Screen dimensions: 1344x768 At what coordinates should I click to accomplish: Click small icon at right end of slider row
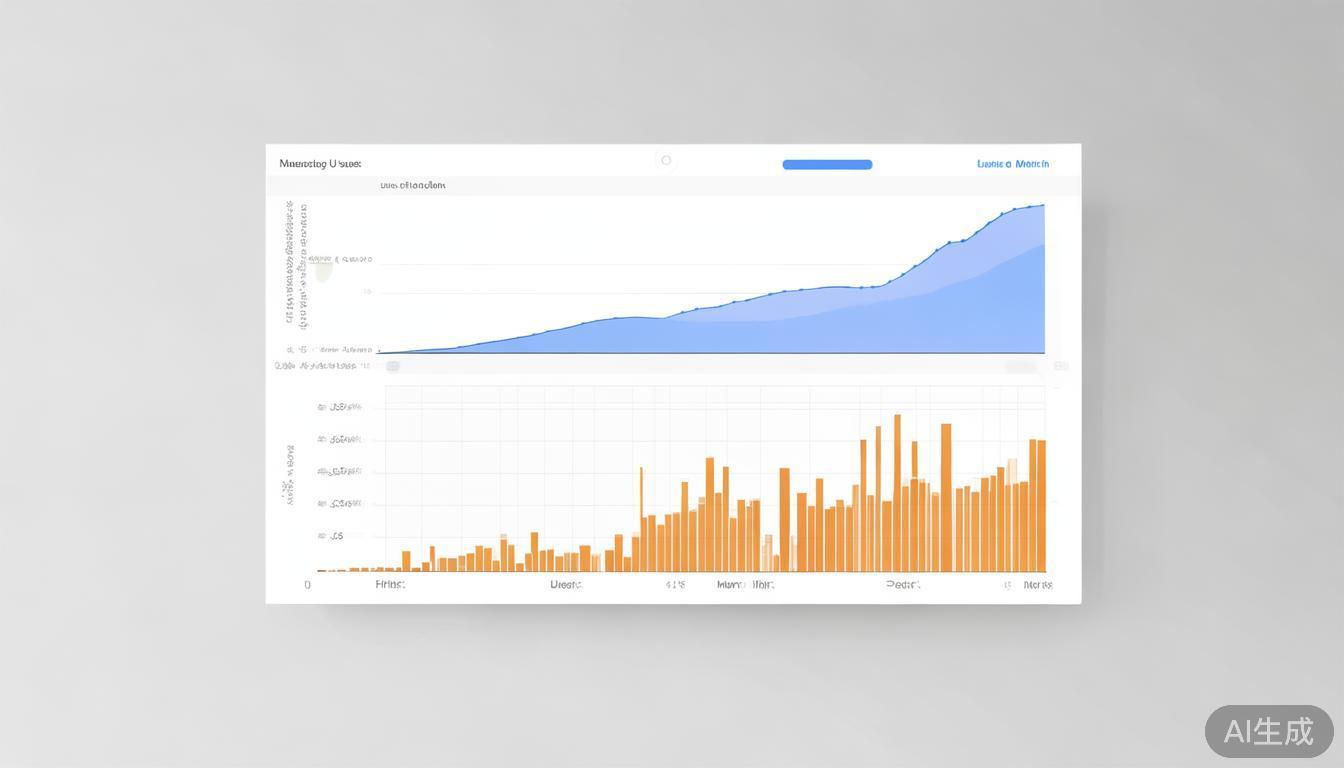pyautogui.click(x=1061, y=366)
